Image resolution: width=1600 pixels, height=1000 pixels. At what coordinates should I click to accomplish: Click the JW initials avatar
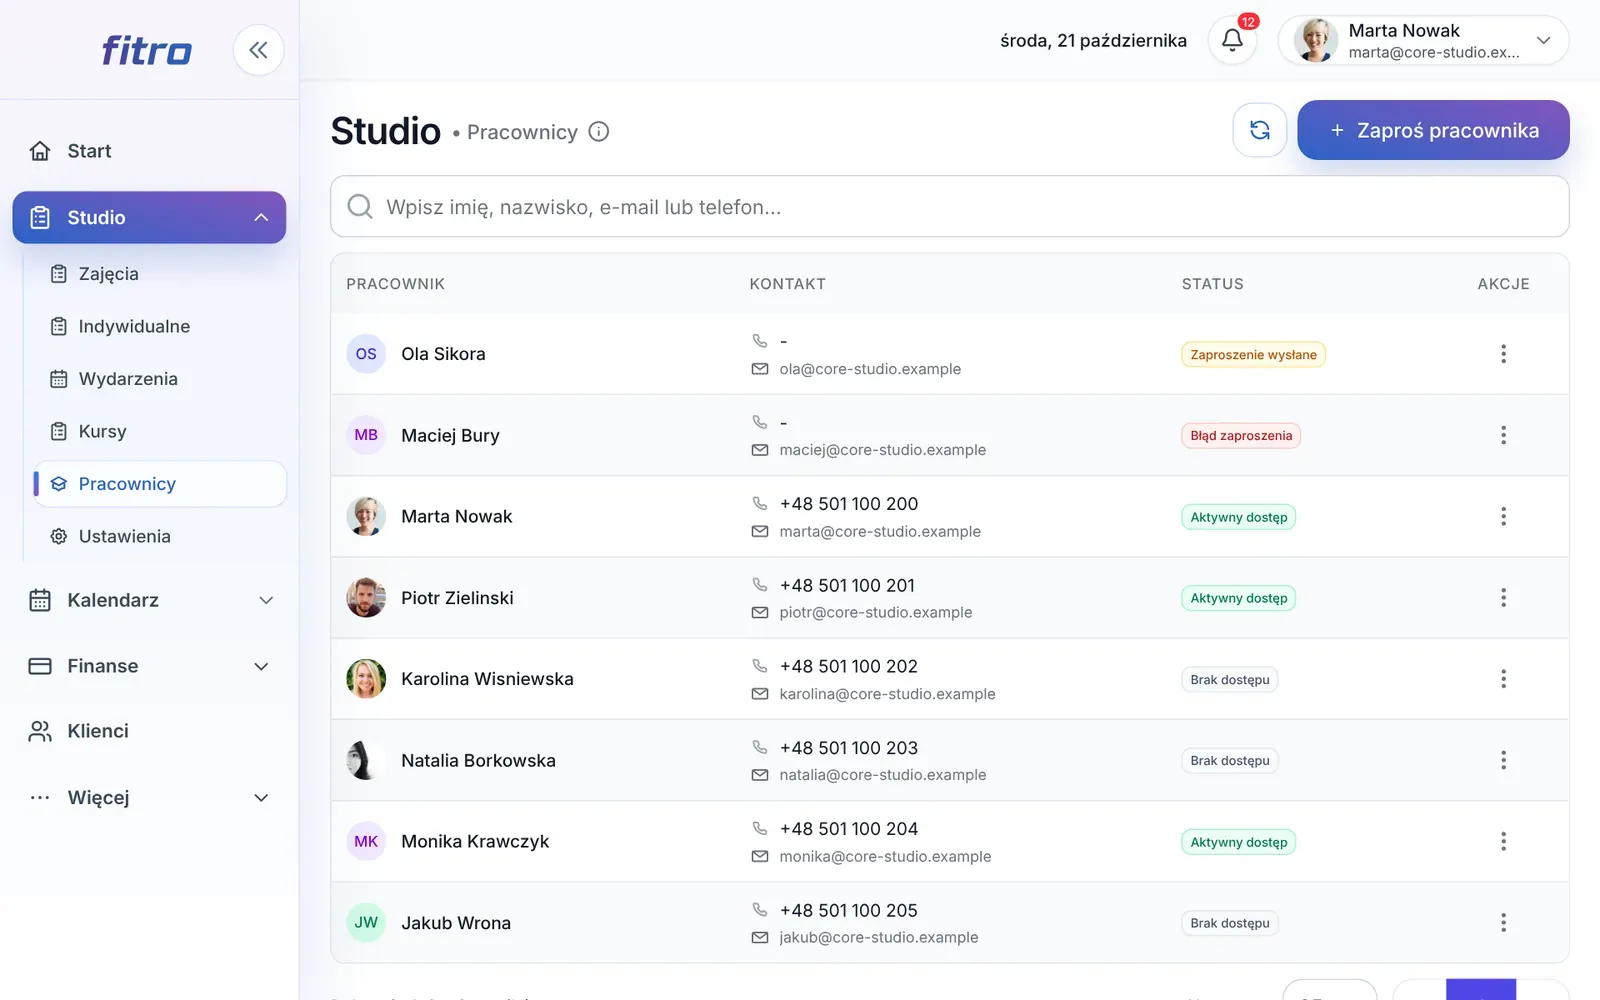click(x=366, y=923)
